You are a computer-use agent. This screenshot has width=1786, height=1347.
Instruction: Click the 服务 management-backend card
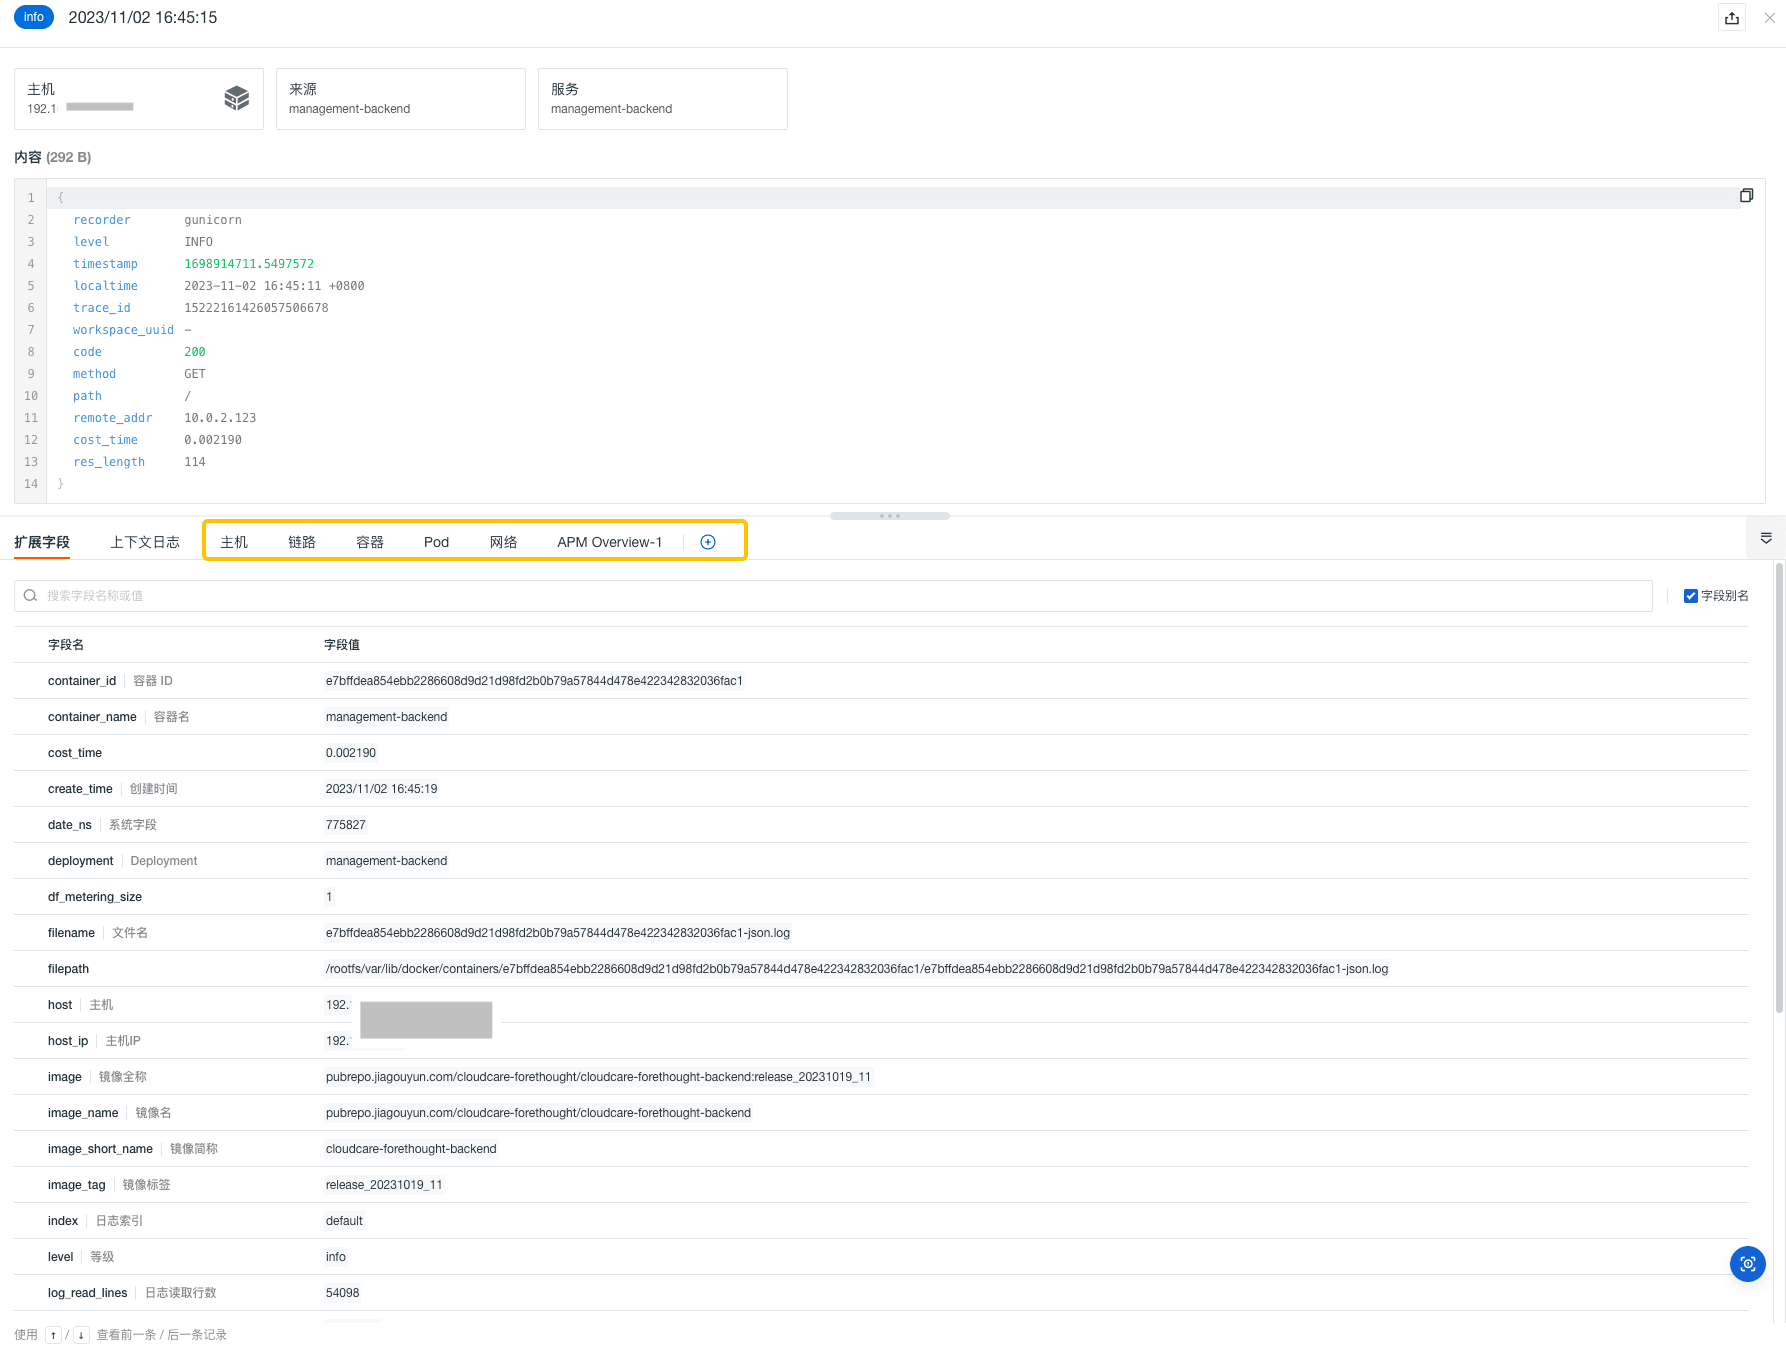point(662,99)
